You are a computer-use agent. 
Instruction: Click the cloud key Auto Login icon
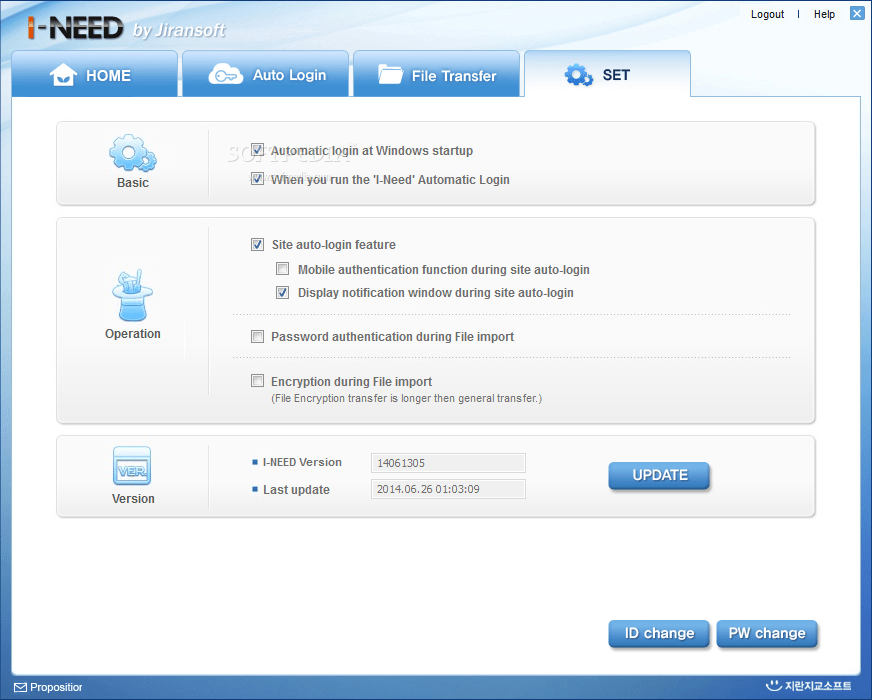225,74
